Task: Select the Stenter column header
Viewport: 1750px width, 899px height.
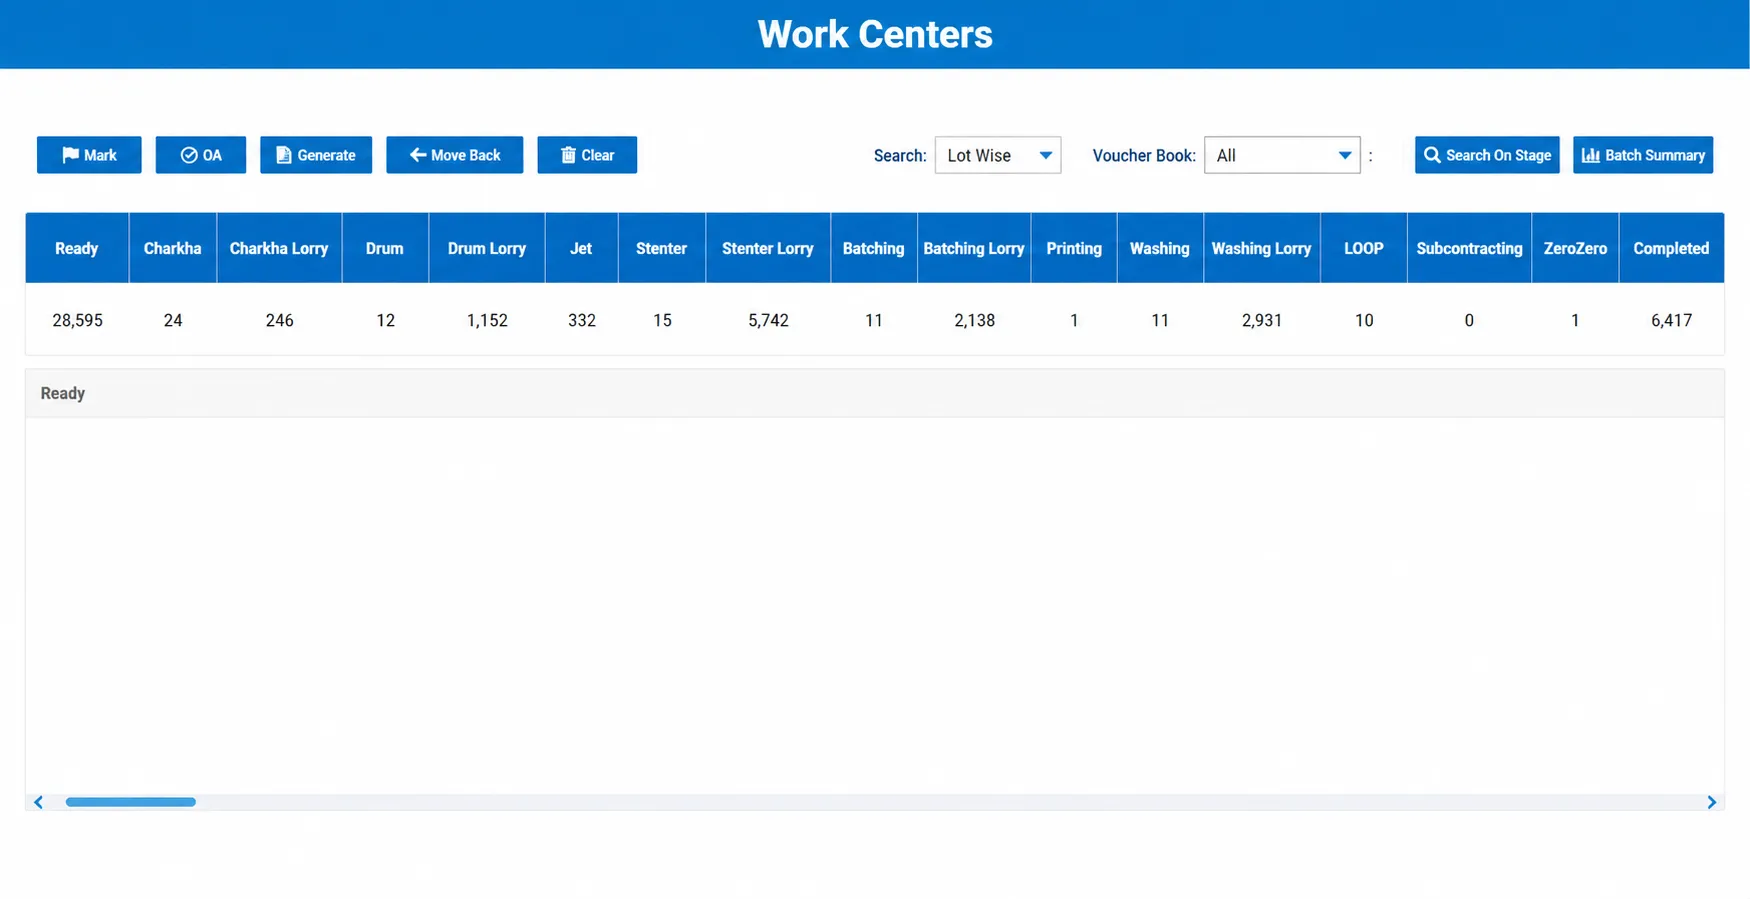Action: (662, 248)
